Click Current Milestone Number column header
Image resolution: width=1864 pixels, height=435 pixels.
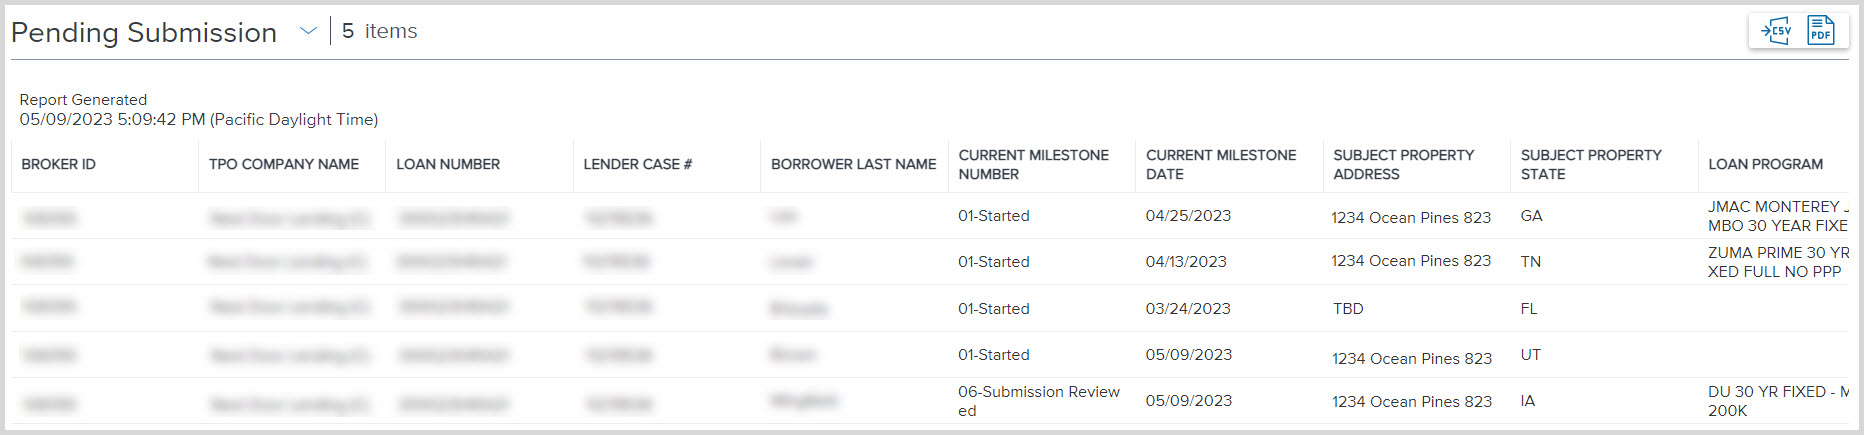1033,164
